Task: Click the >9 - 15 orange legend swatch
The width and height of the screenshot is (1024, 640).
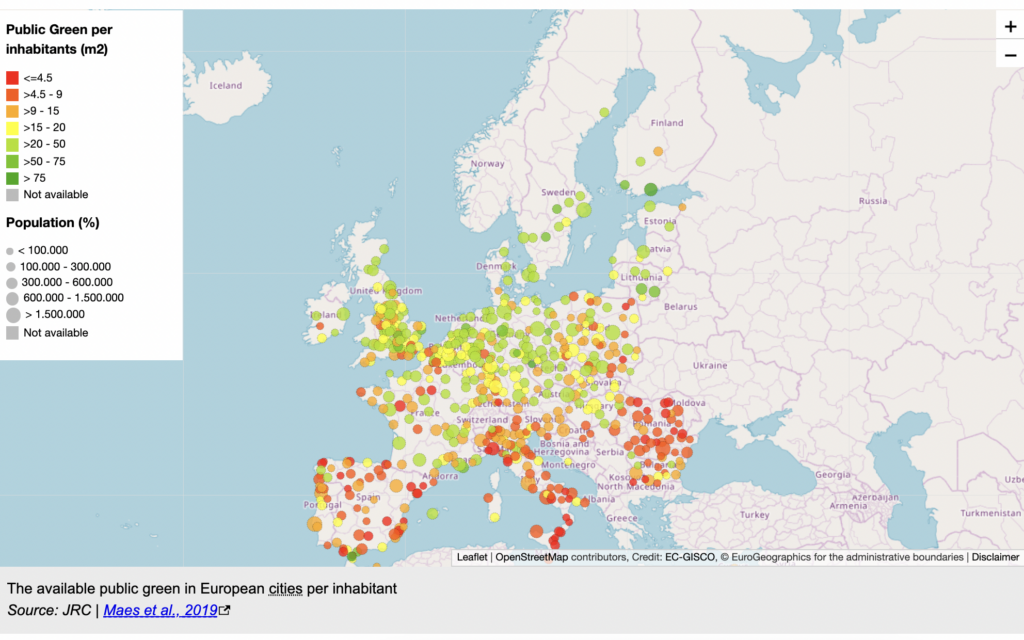Action: point(12,111)
